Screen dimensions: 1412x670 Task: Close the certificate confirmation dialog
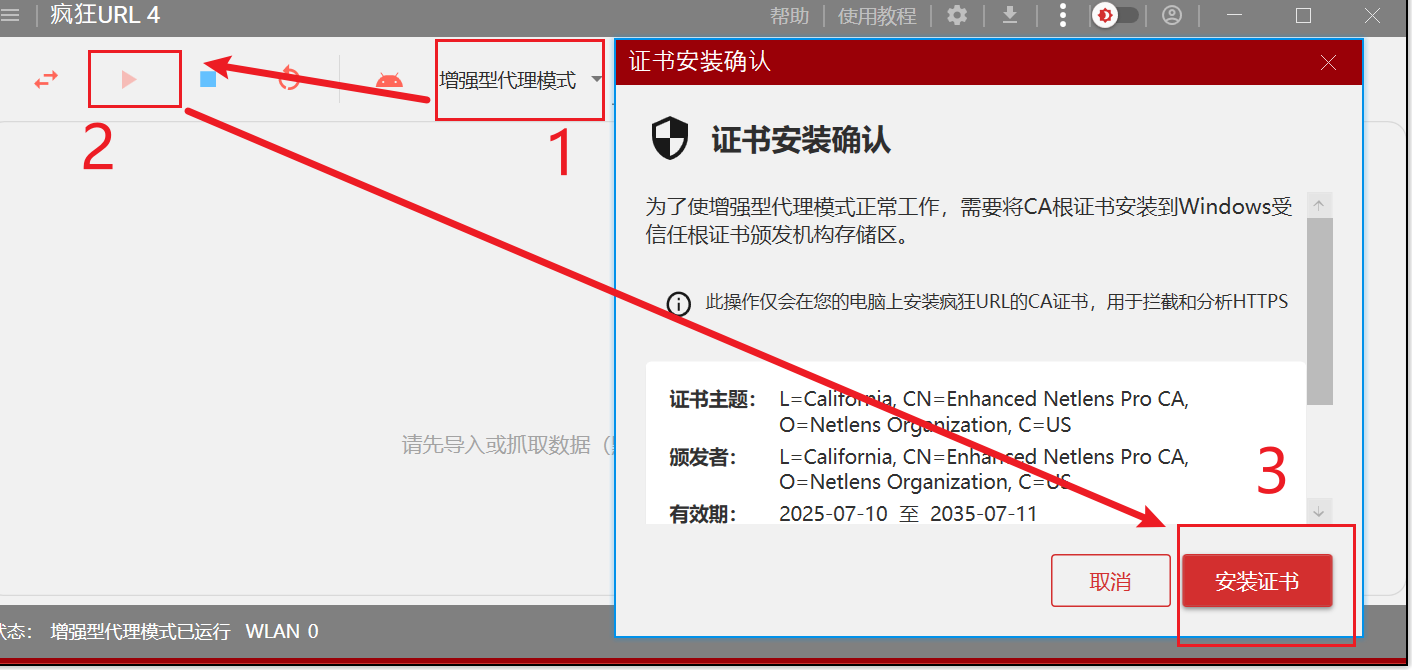1328,62
